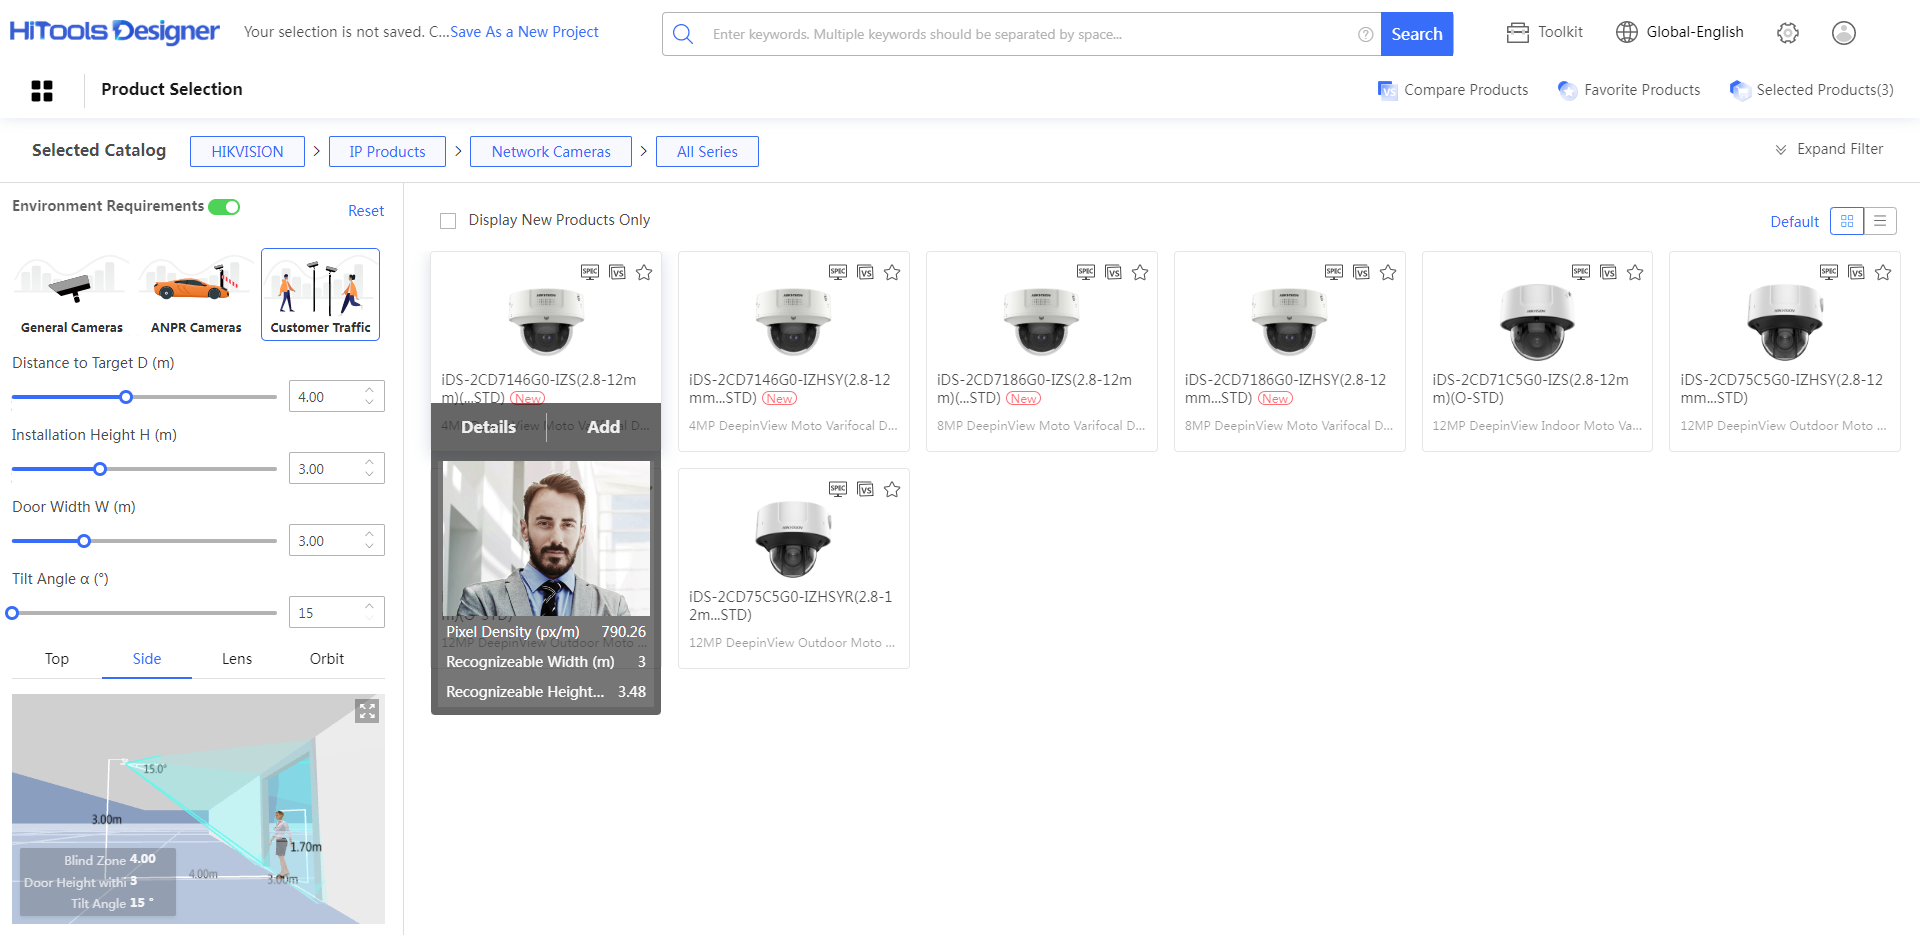Click compare VS icon on iDS-2CD7186G0-IZS card

click(1113, 272)
